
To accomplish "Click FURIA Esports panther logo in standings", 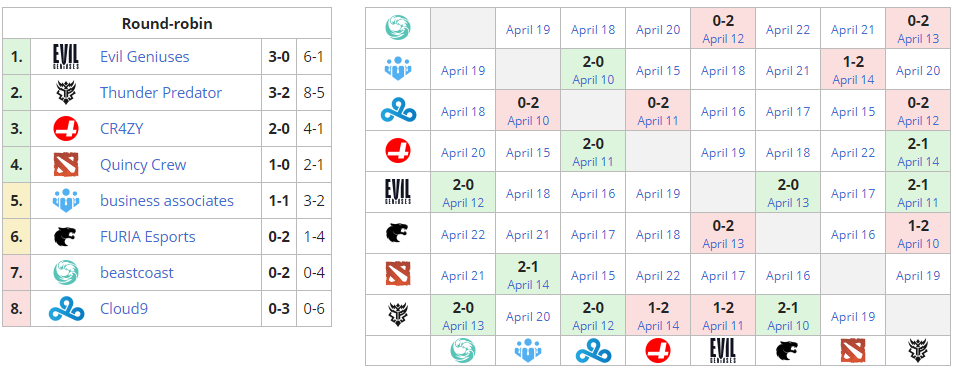I will 65,236.
